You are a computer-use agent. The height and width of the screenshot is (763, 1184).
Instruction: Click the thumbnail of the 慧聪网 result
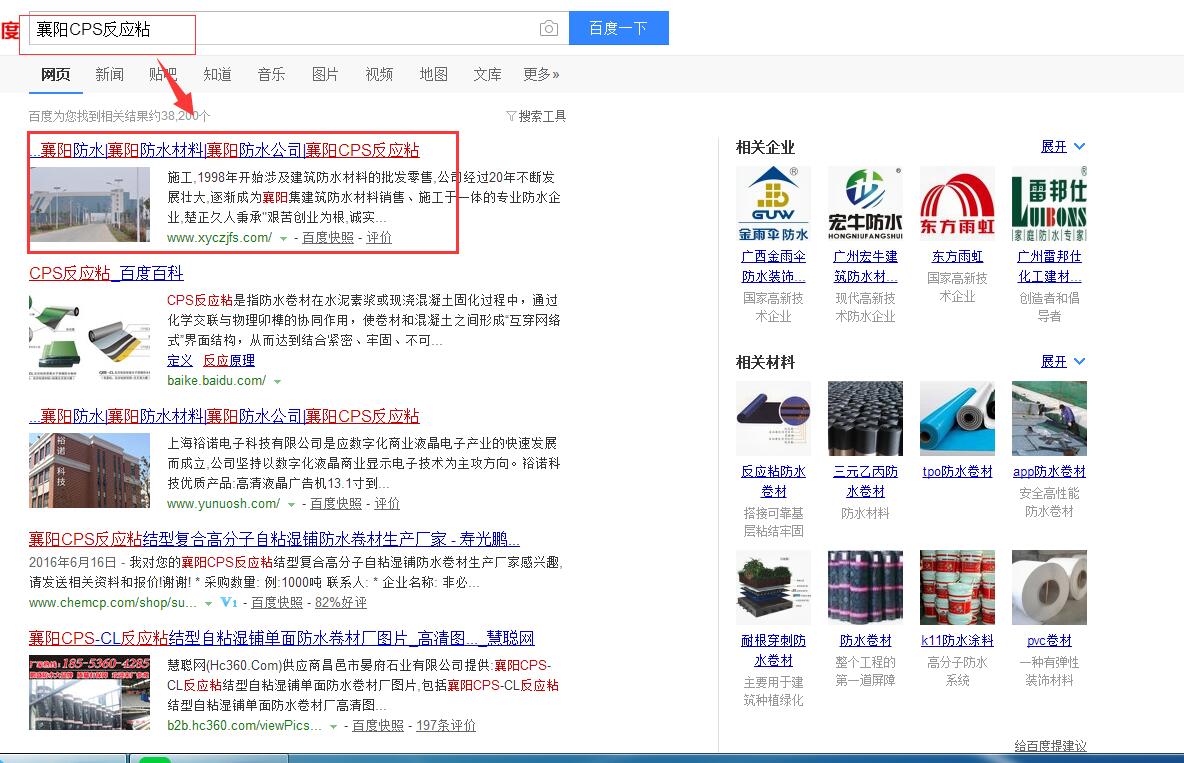(x=90, y=693)
